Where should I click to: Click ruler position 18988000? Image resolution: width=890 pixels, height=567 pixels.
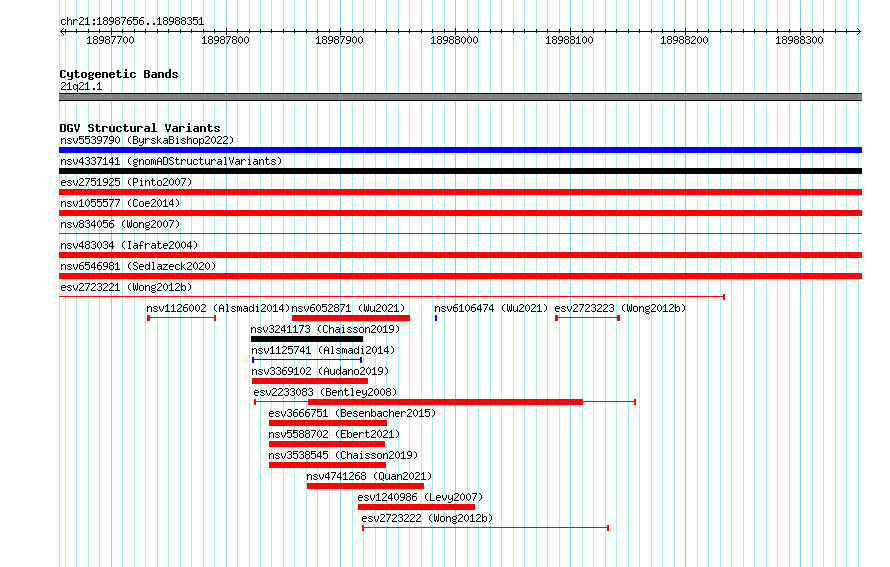[454, 40]
